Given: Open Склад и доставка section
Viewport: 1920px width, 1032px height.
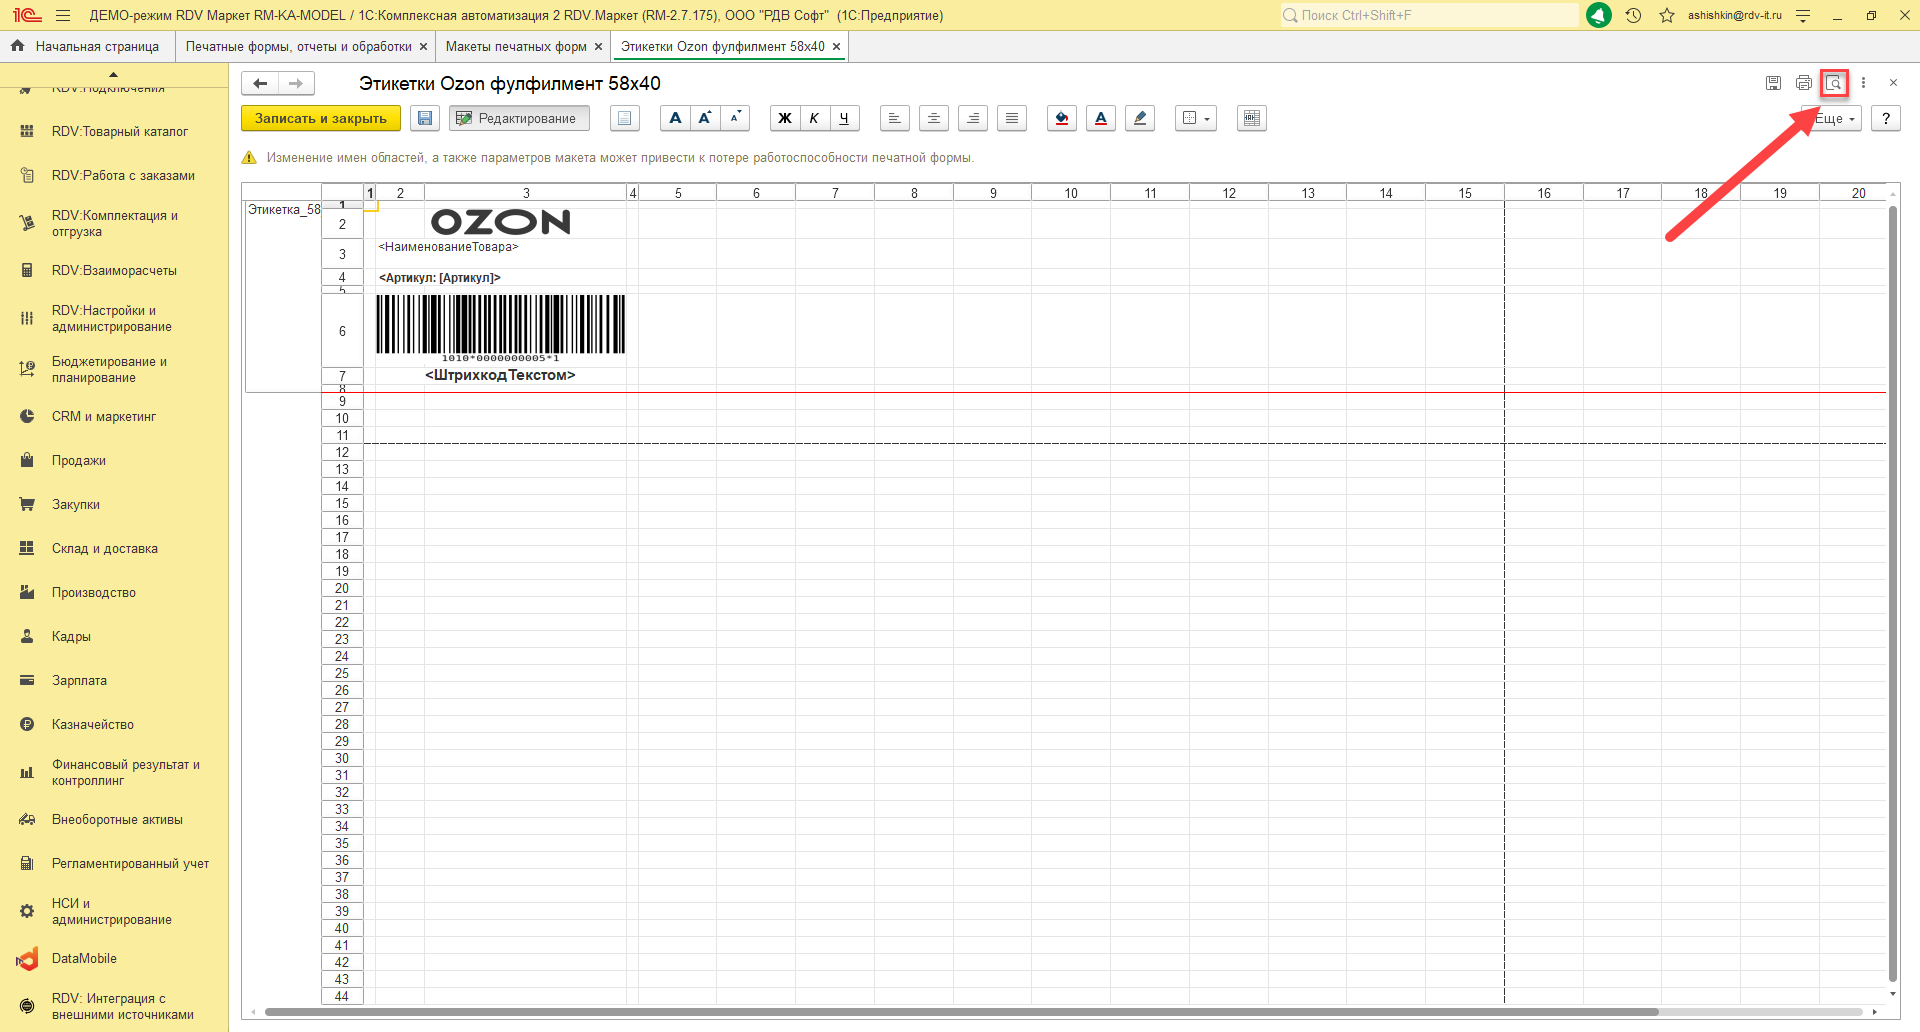Looking at the screenshot, I should coord(114,548).
